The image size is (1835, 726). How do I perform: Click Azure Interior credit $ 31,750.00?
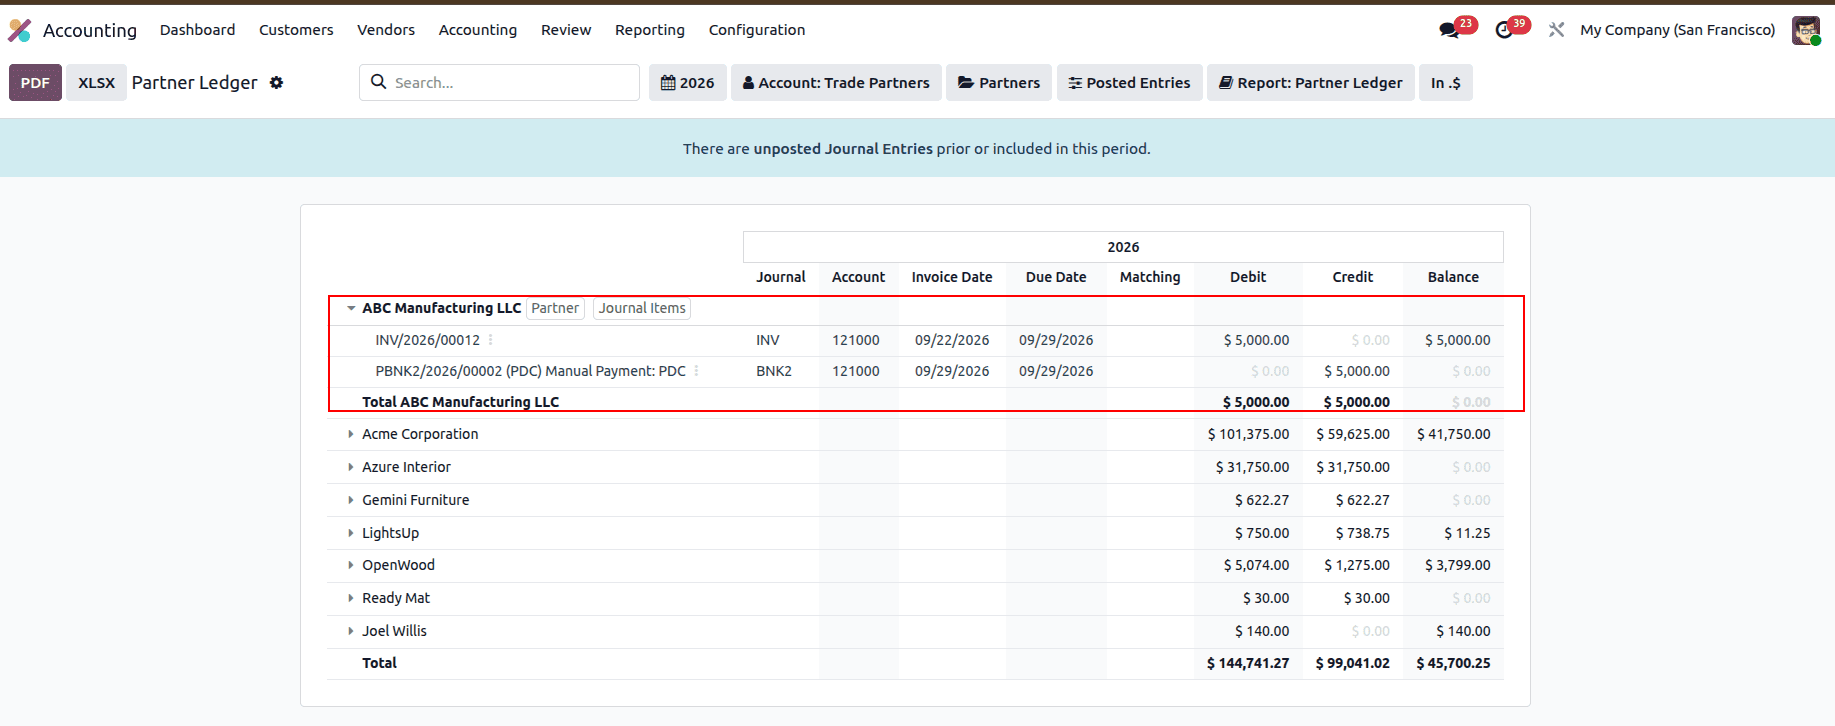click(1353, 467)
